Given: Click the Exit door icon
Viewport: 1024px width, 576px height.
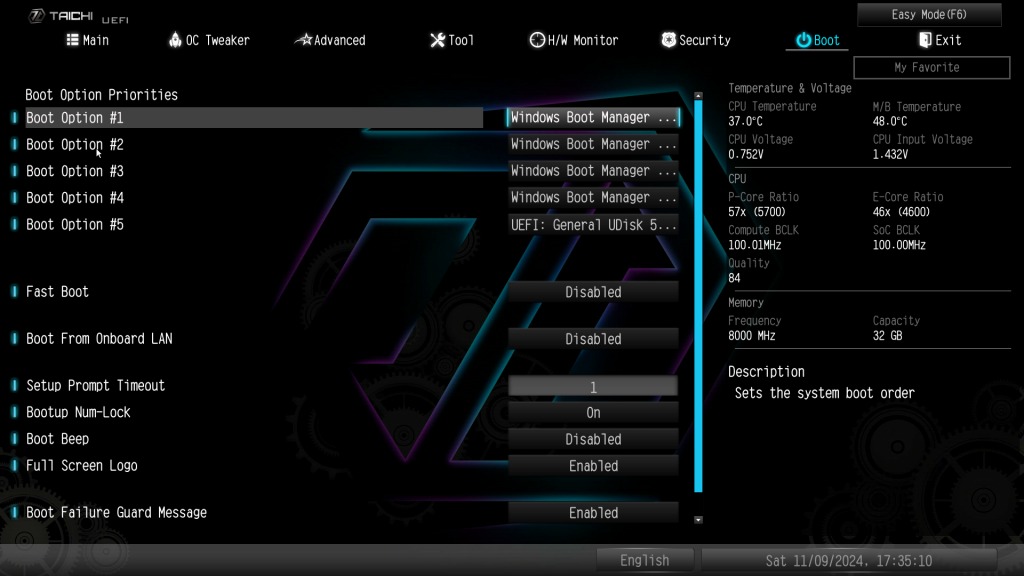Looking at the screenshot, I should pyautogui.click(x=925, y=40).
